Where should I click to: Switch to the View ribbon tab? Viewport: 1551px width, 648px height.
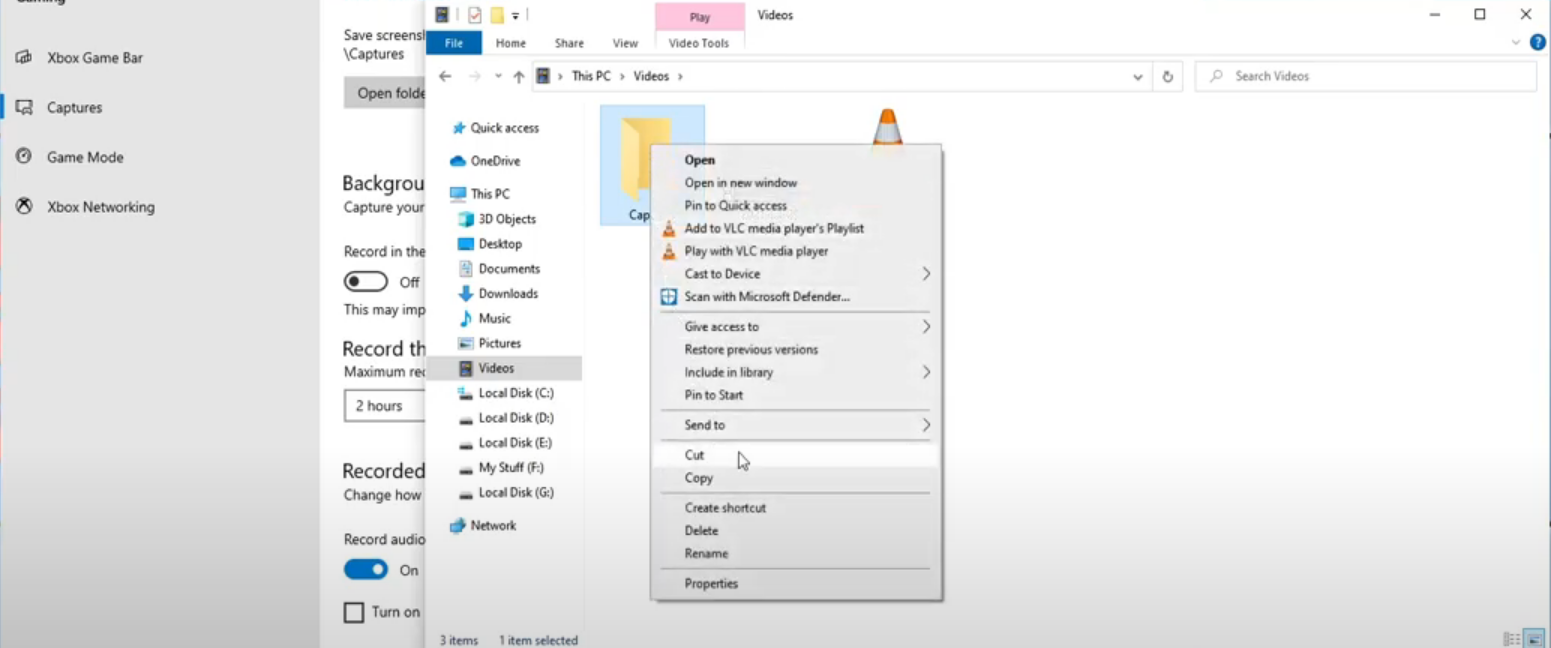[x=625, y=43]
